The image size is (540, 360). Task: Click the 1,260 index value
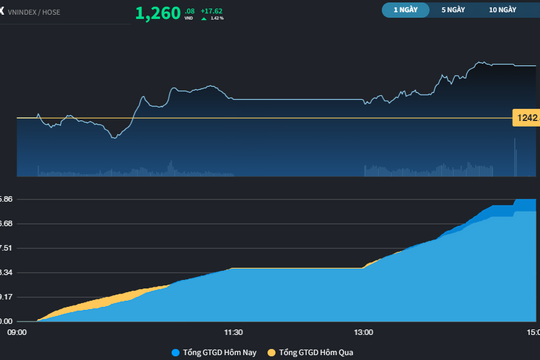click(x=158, y=13)
